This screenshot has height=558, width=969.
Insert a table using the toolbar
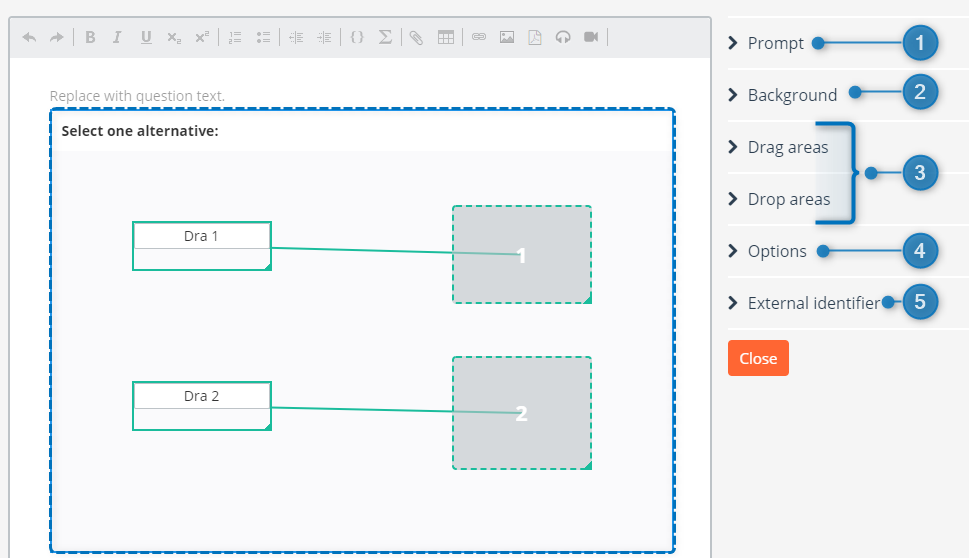(446, 37)
